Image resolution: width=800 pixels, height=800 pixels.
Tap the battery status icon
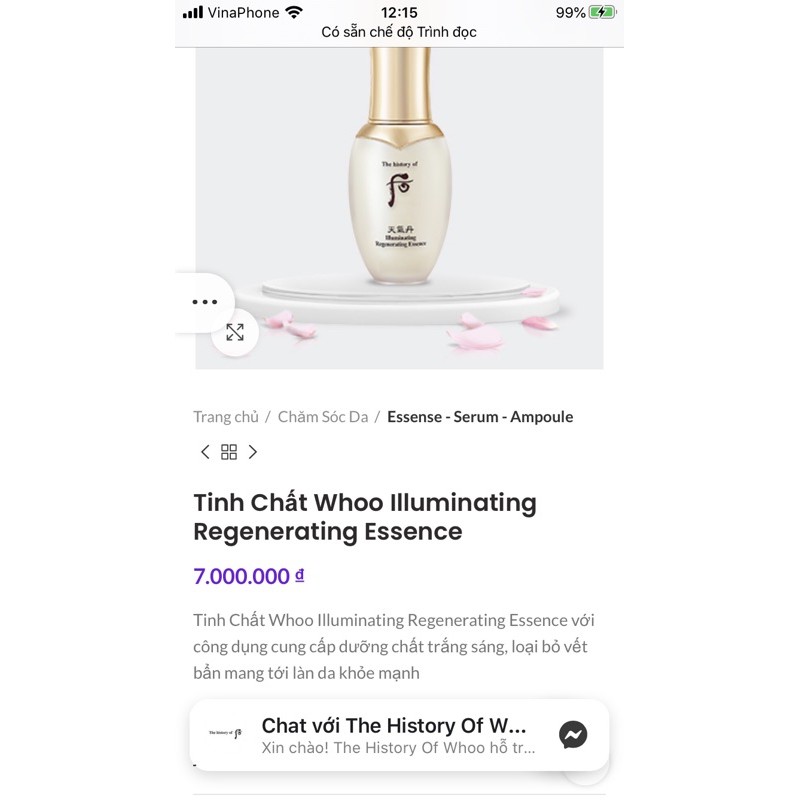pos(603,13)
